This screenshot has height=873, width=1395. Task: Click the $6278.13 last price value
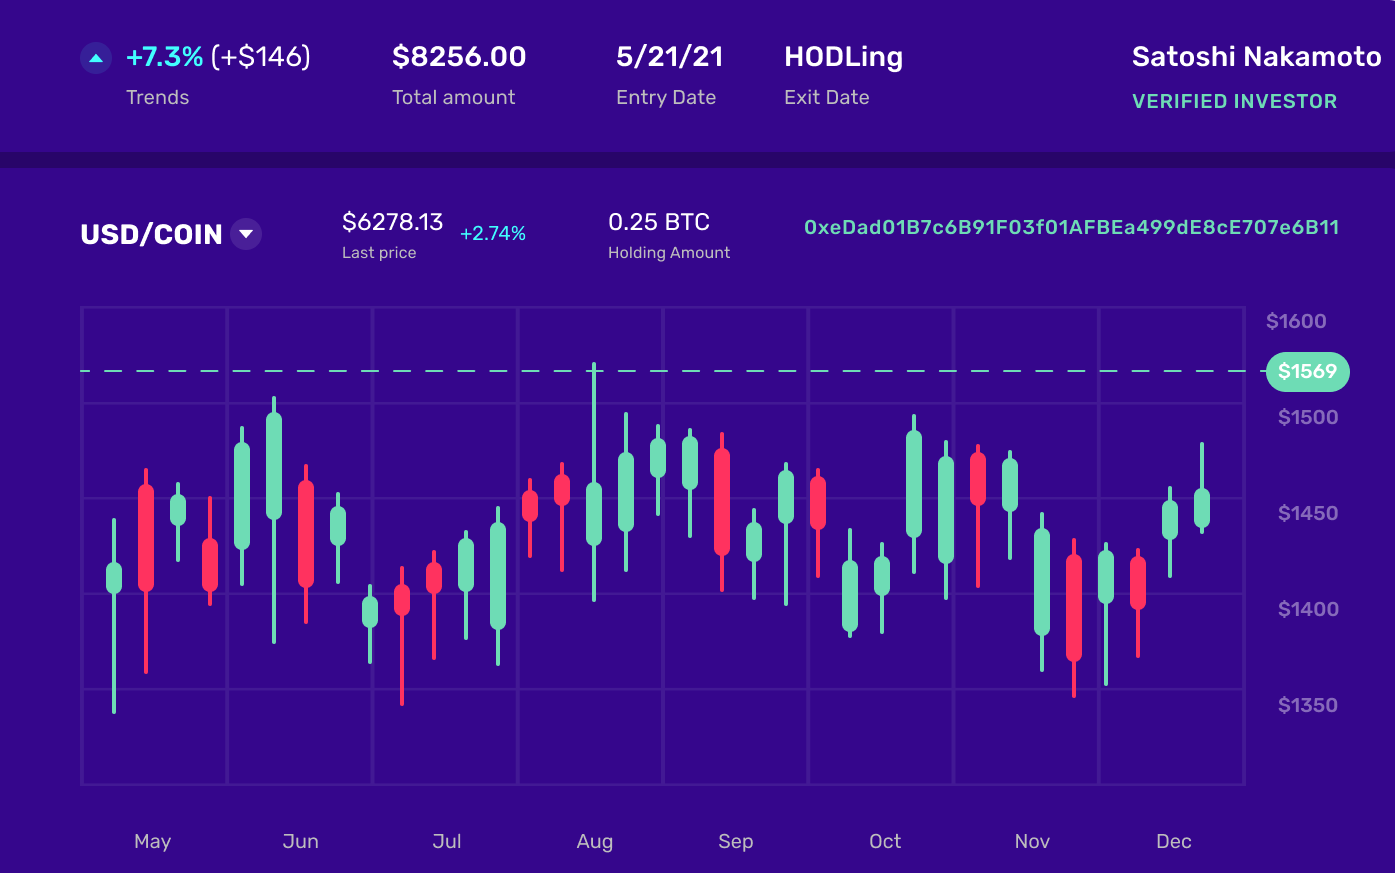[x=392, y=222]
